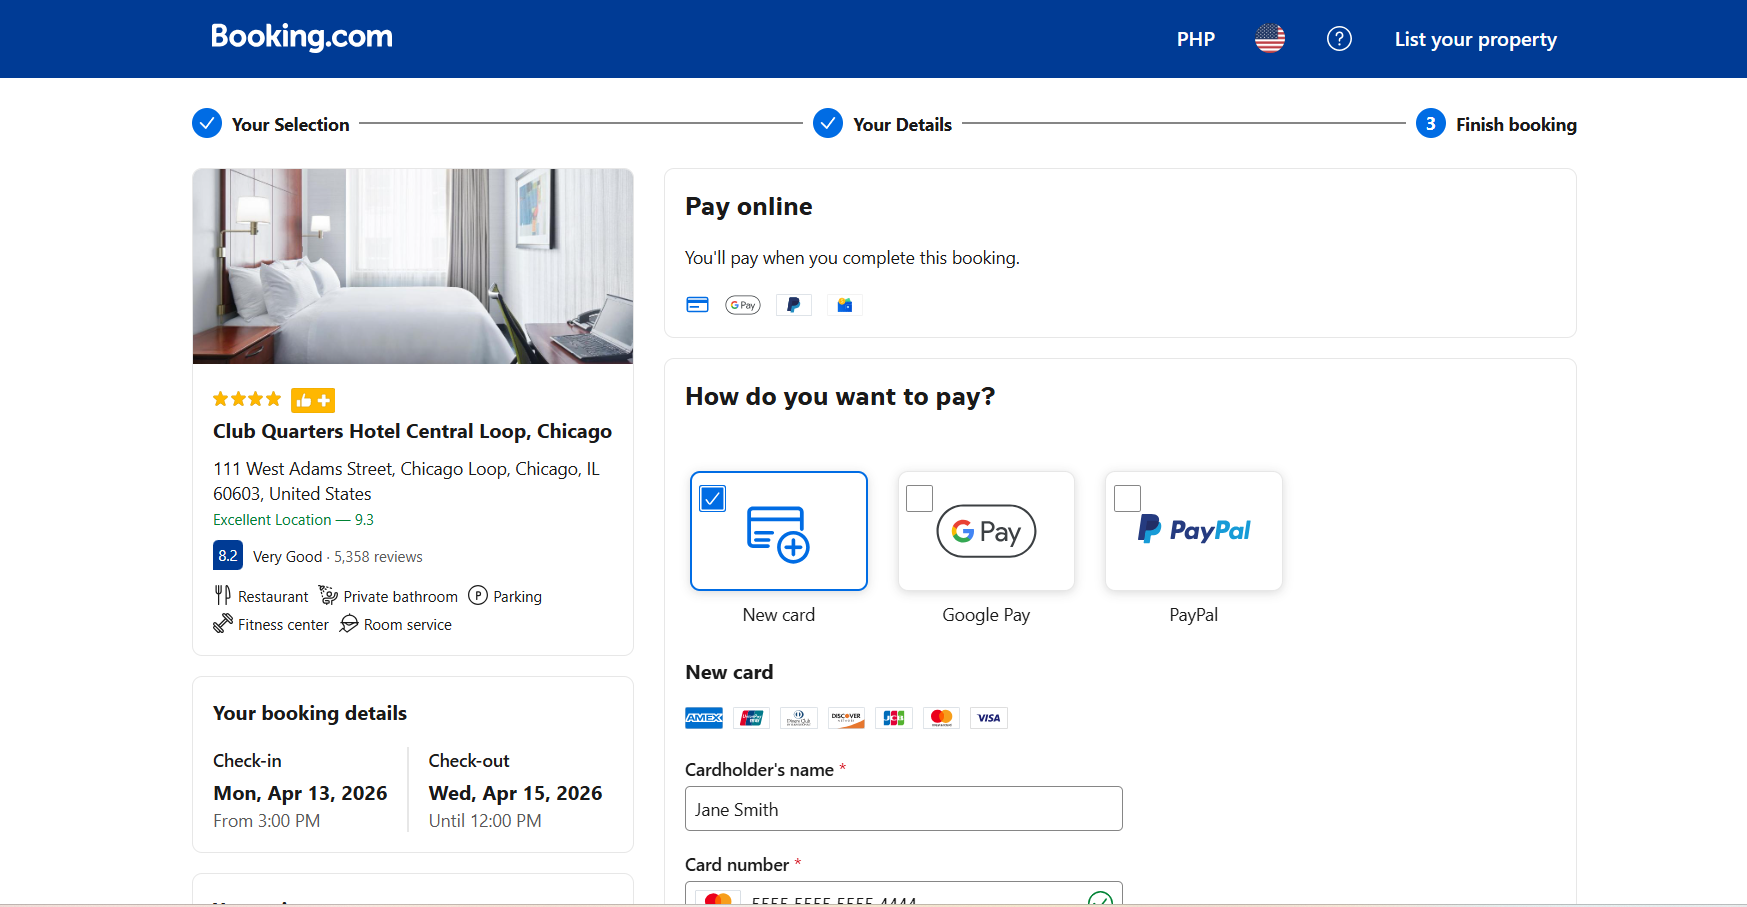Open the help question mark icon
The image size is (1747, 907).
coord(1339,39)
